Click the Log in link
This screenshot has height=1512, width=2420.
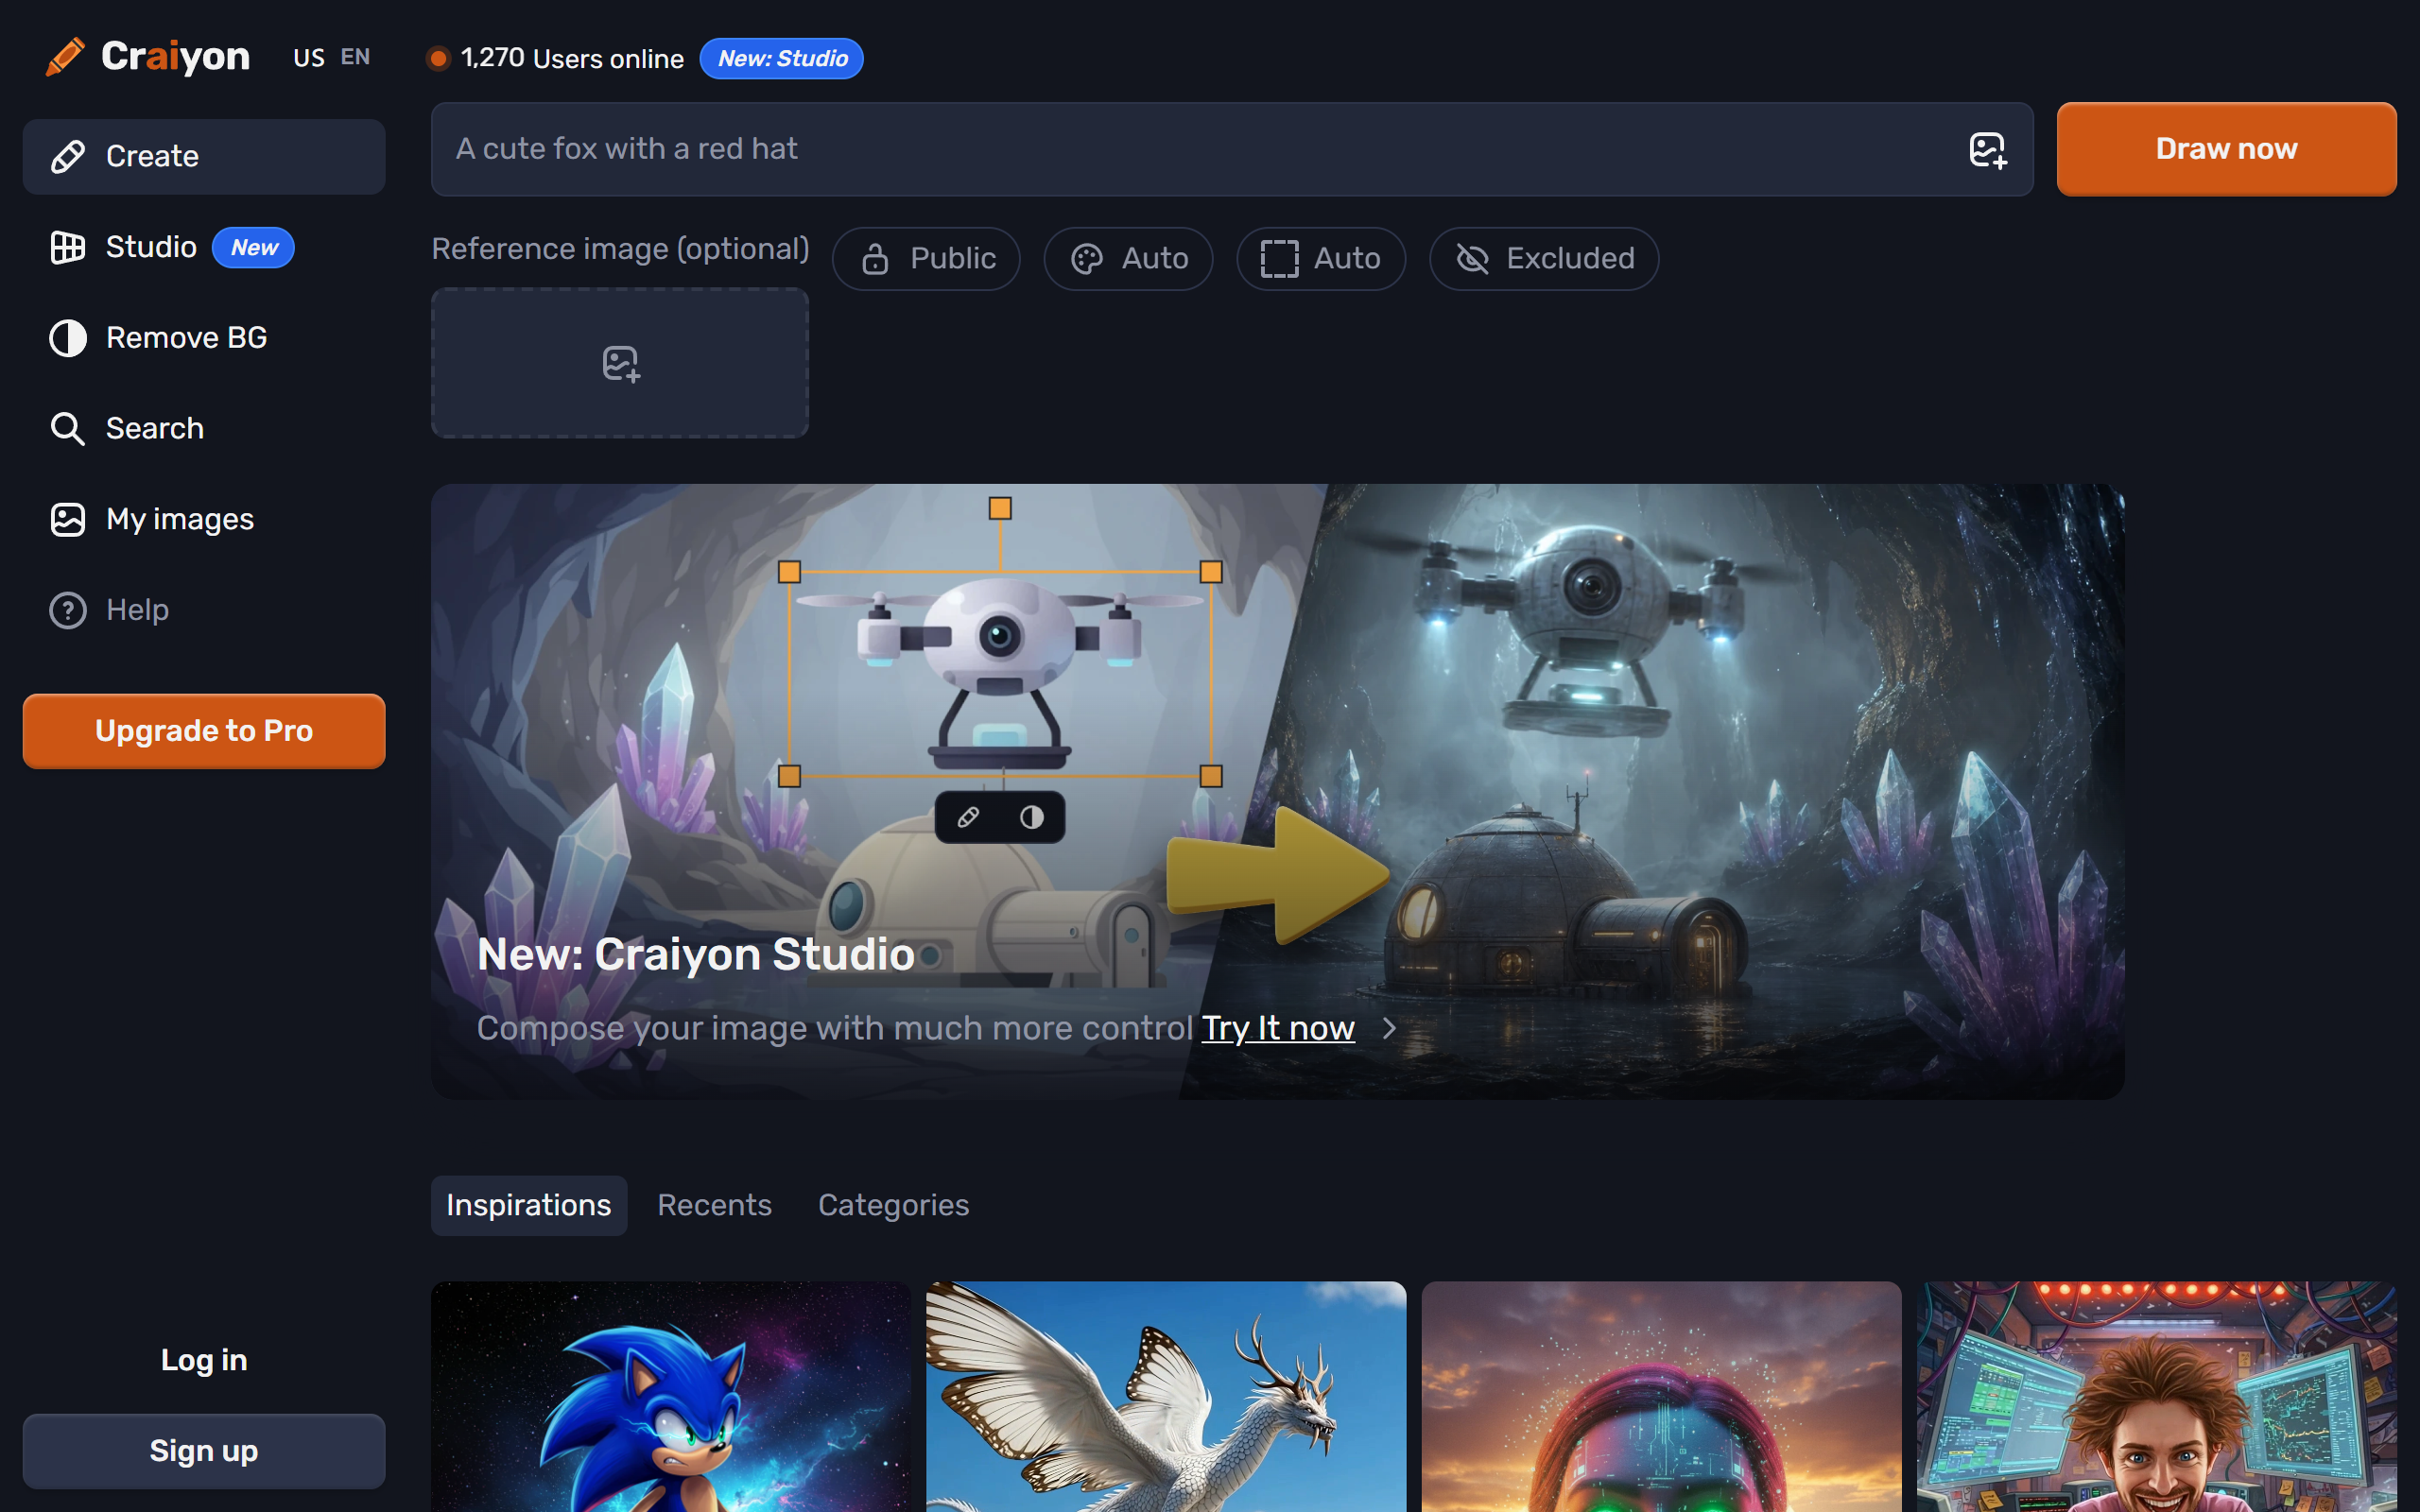coord(204,1360)
